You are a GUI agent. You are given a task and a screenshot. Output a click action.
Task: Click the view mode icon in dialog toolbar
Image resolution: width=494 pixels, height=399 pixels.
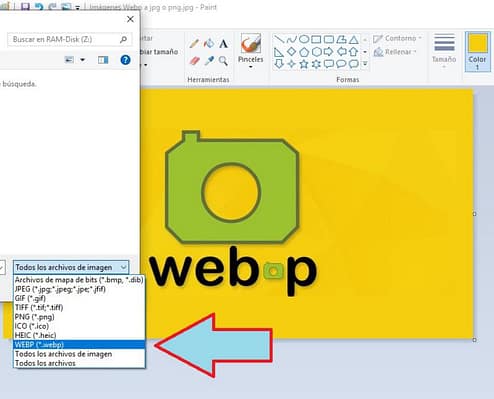tap(69, 60)
